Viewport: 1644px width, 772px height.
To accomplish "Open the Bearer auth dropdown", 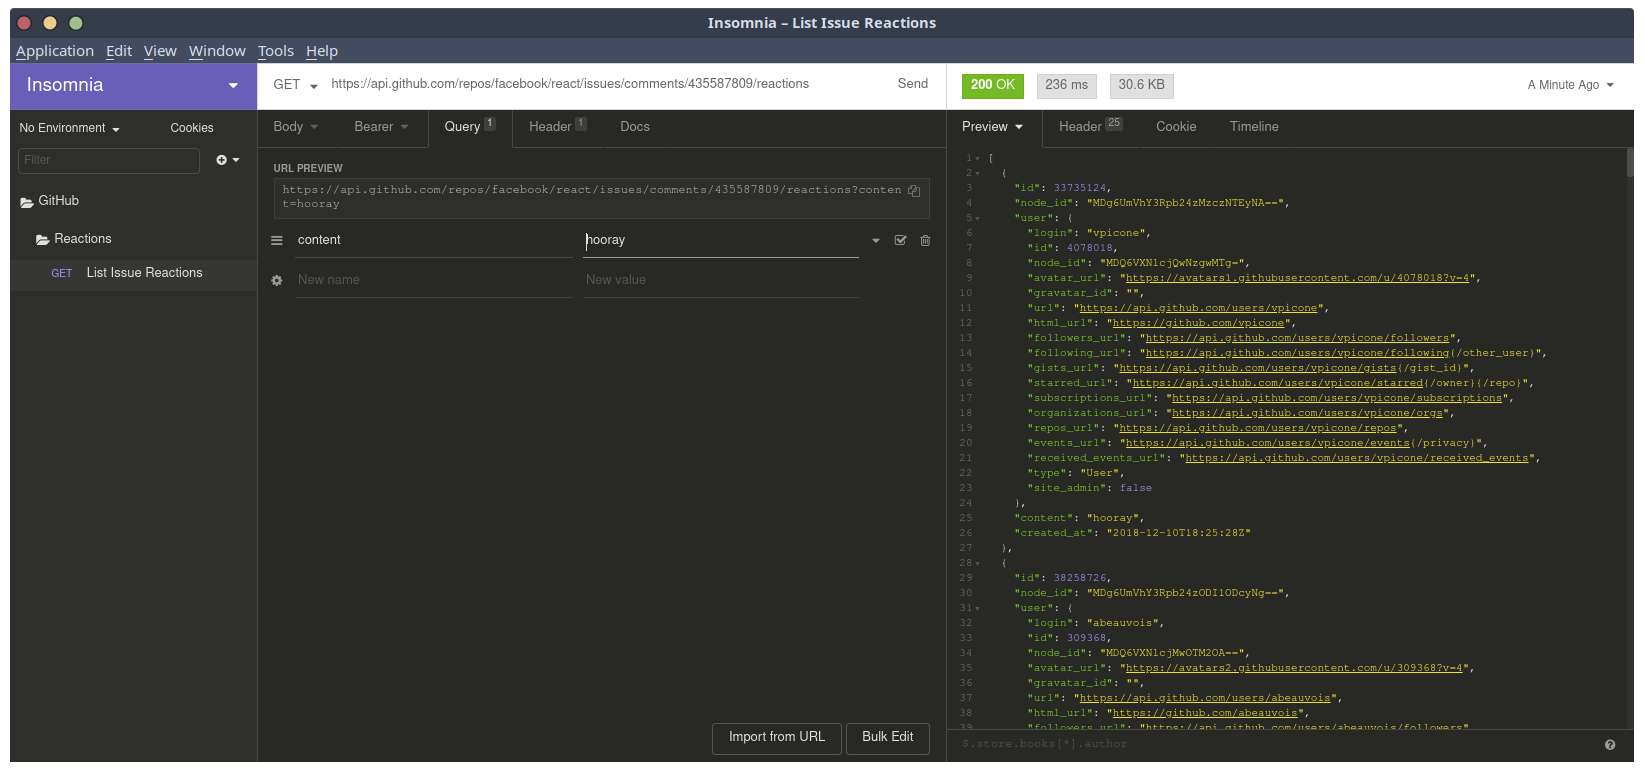I will click(381, 127).
